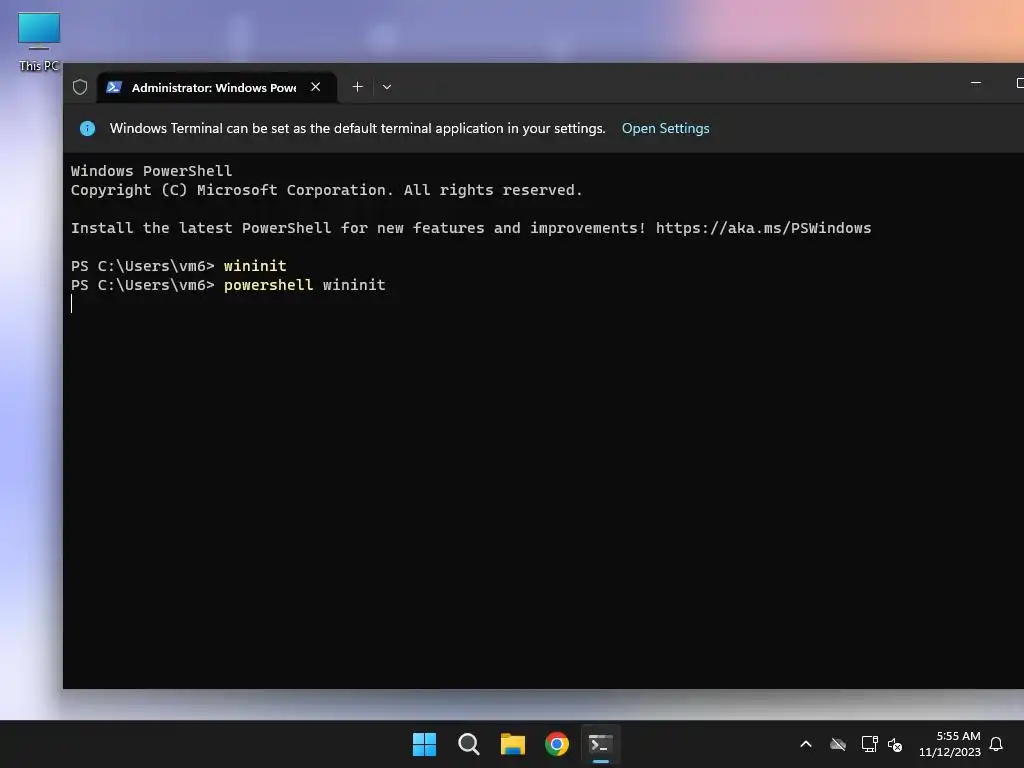
Task: Open the clock showing 5:55 AM
Action: (x=950, y=744)
